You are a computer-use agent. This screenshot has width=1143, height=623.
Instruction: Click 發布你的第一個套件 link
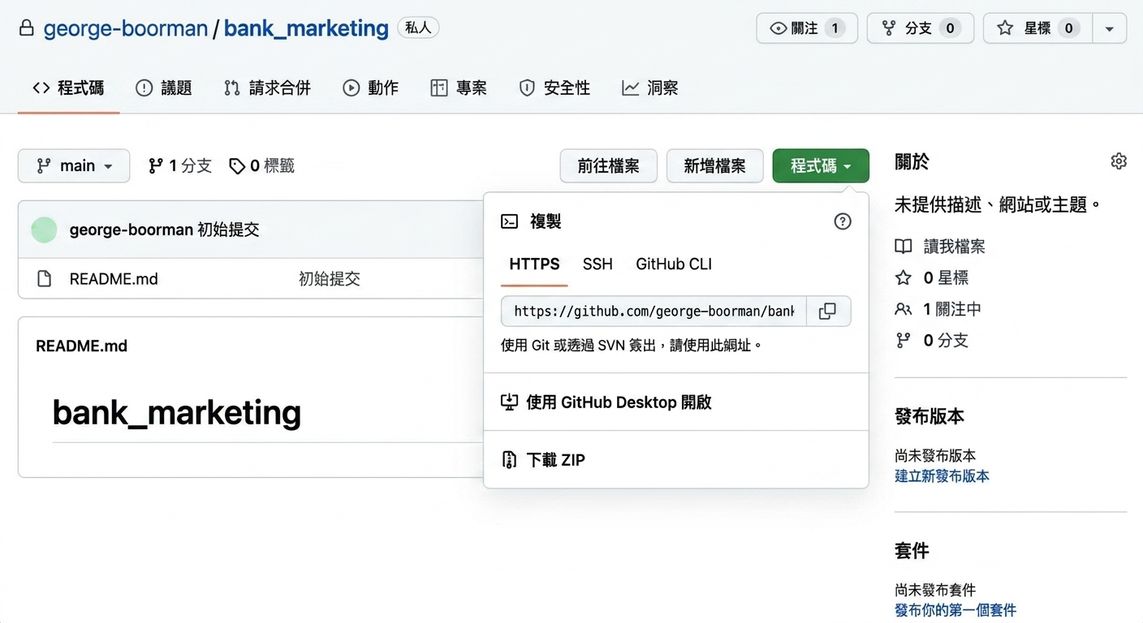pyautogui.click(x=955, y=610)
